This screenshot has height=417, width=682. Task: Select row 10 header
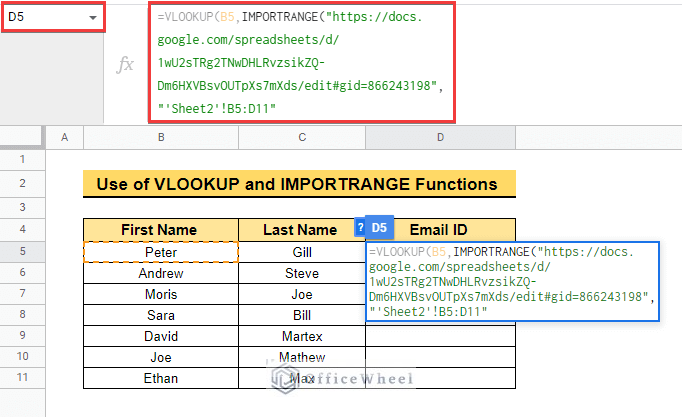point(22,357)
